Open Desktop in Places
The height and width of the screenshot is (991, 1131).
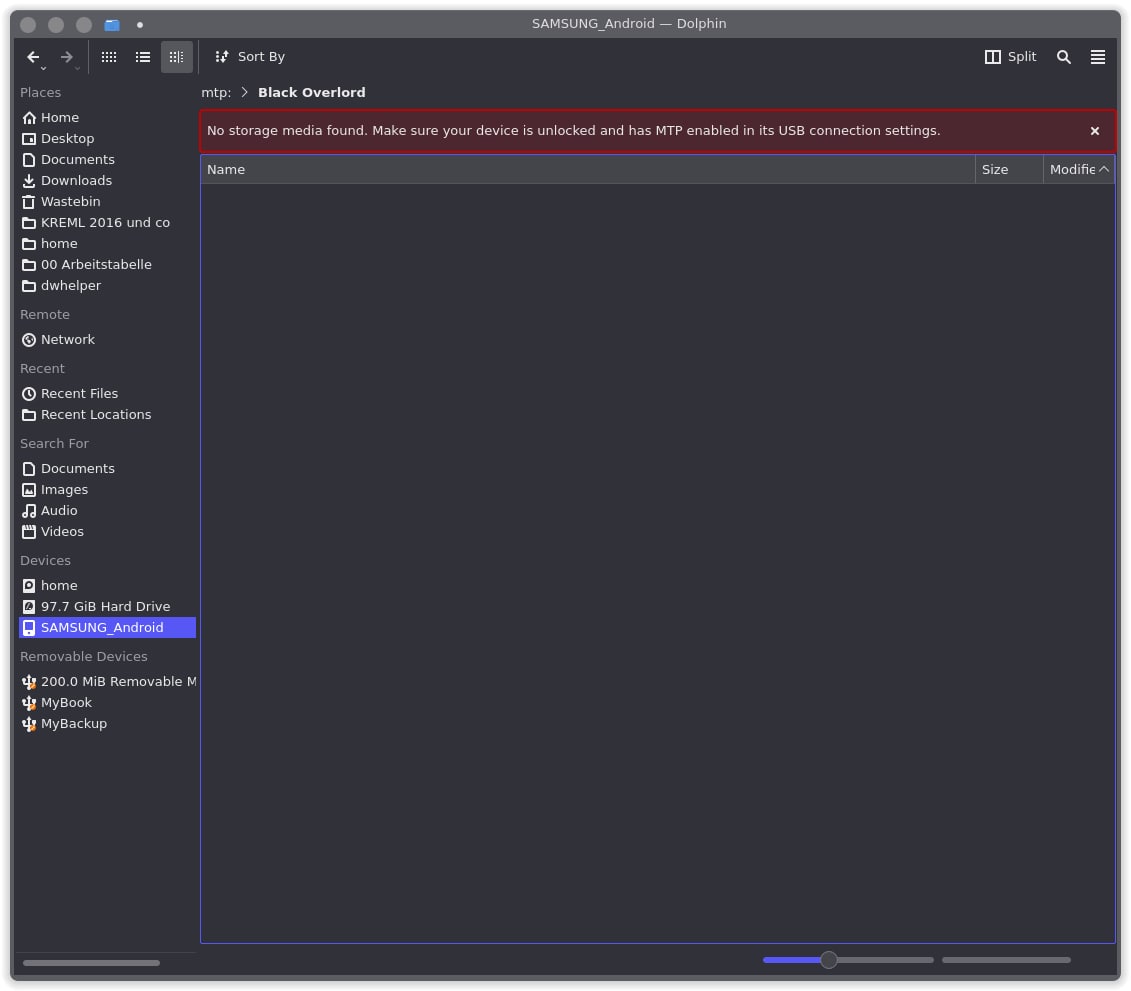107,138
